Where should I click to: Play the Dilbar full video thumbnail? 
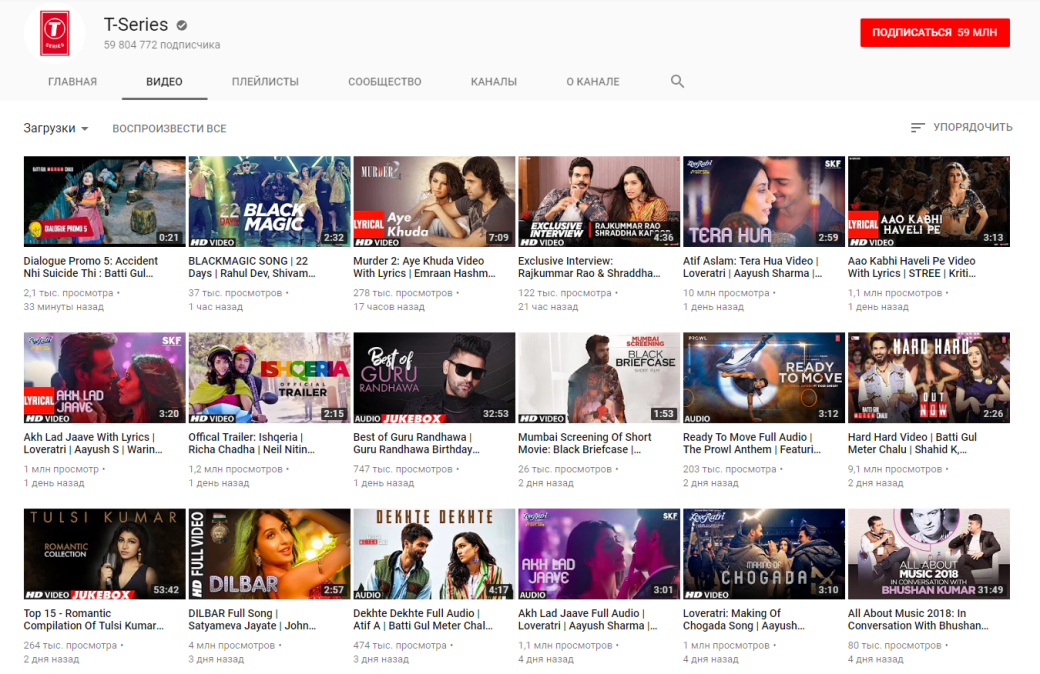[x=269, y=554]
